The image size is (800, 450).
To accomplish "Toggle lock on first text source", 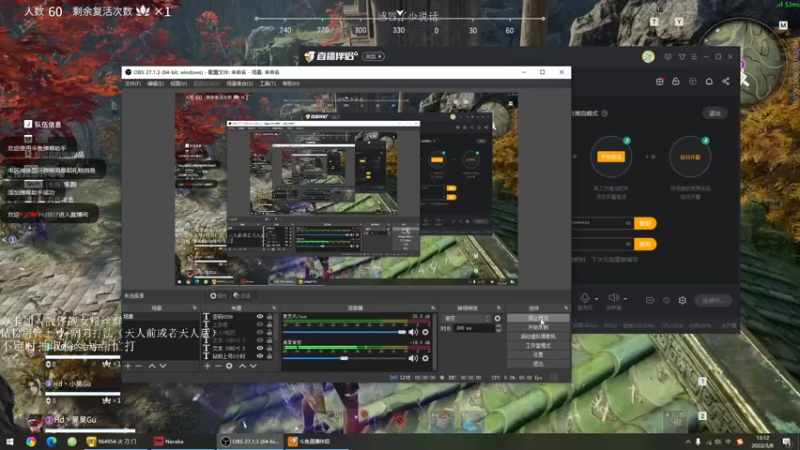I will [x=269, y=317].
